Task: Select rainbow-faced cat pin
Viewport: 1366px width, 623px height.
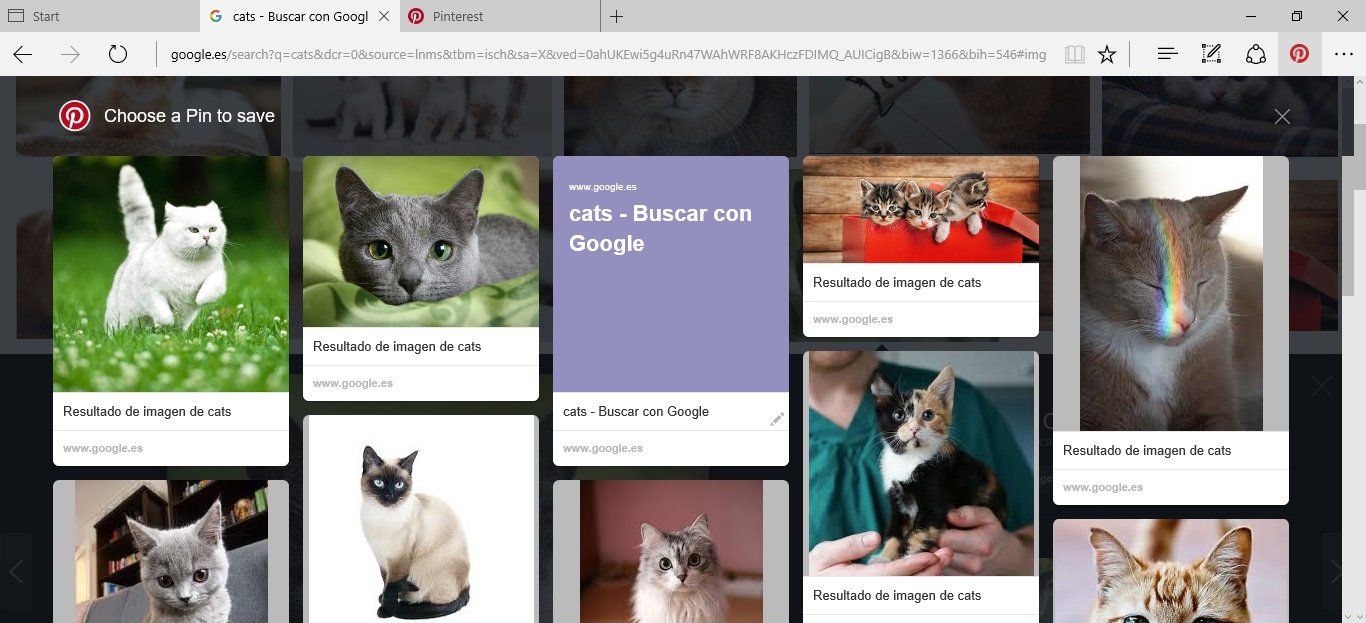Action: (x=1171, y=293)
